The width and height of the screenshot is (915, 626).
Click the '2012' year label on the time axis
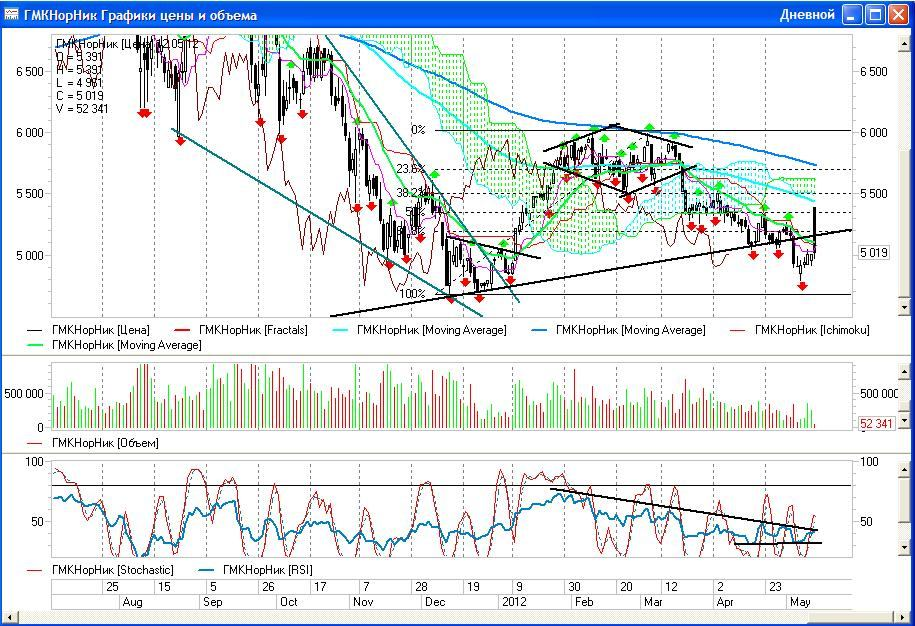(x=514, y=602)
